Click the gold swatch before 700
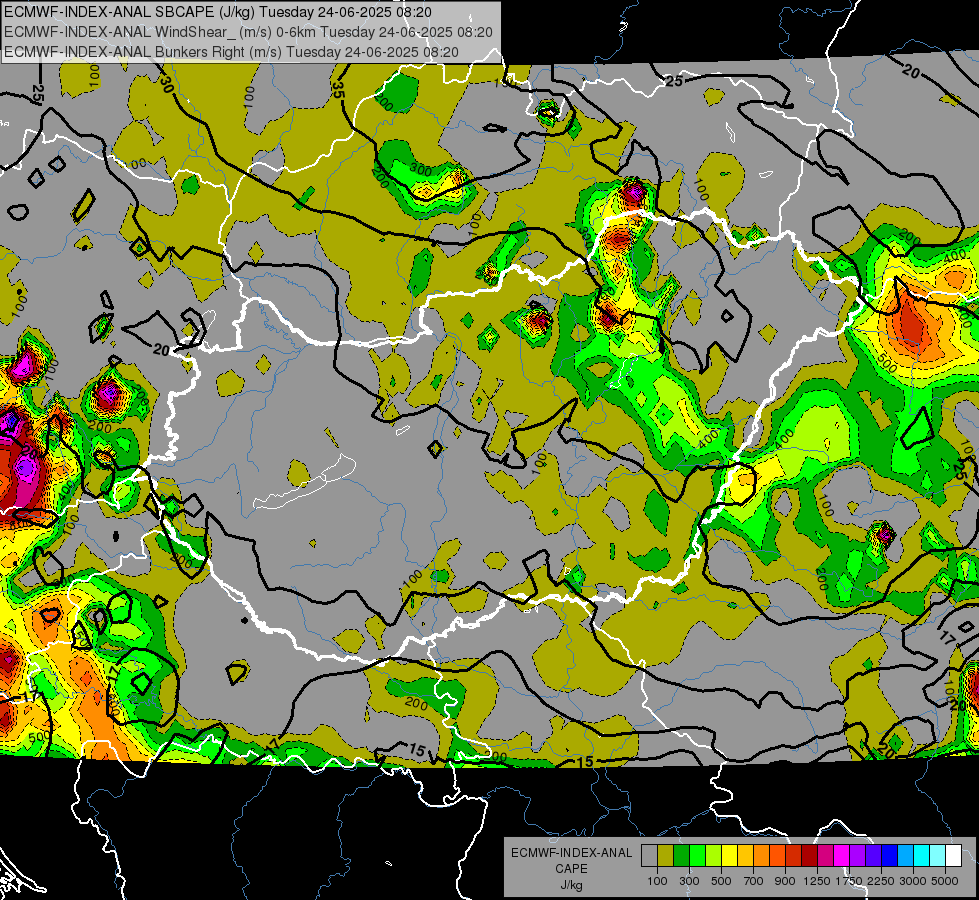This screenshot has width=979, height=900. [x=745, y=856]
